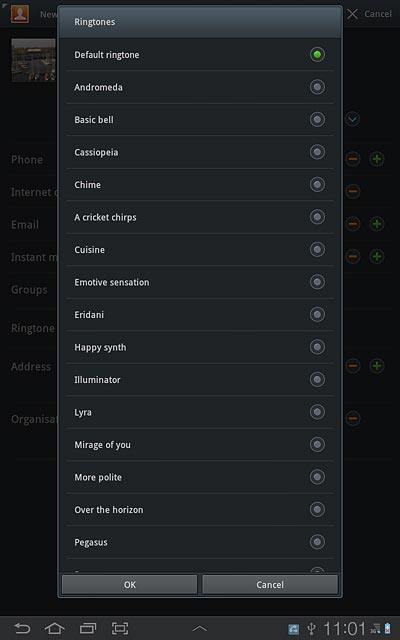
Task: Choose the Over the horizon radio button
Action: [317, 509]
